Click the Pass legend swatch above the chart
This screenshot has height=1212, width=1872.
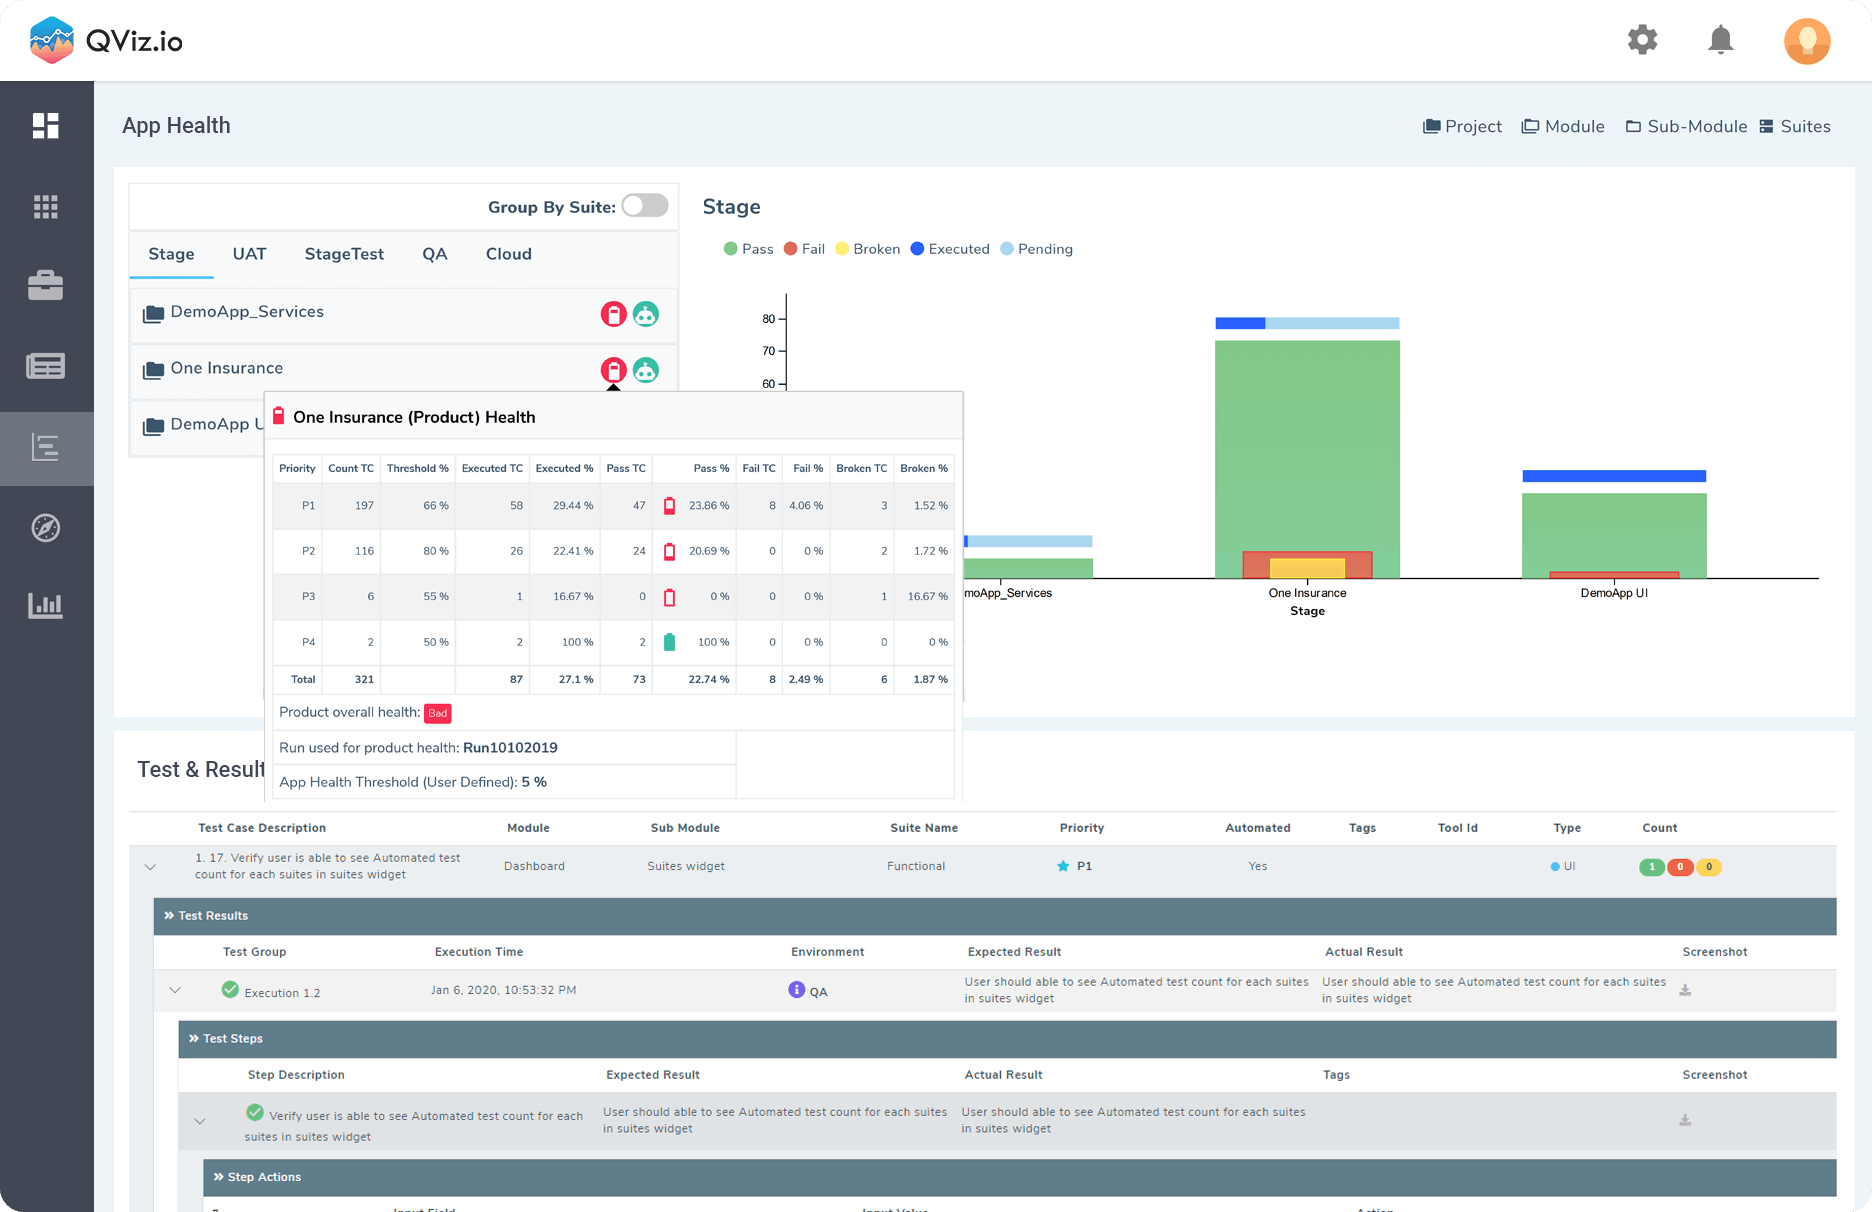click(x=731, y=248)
